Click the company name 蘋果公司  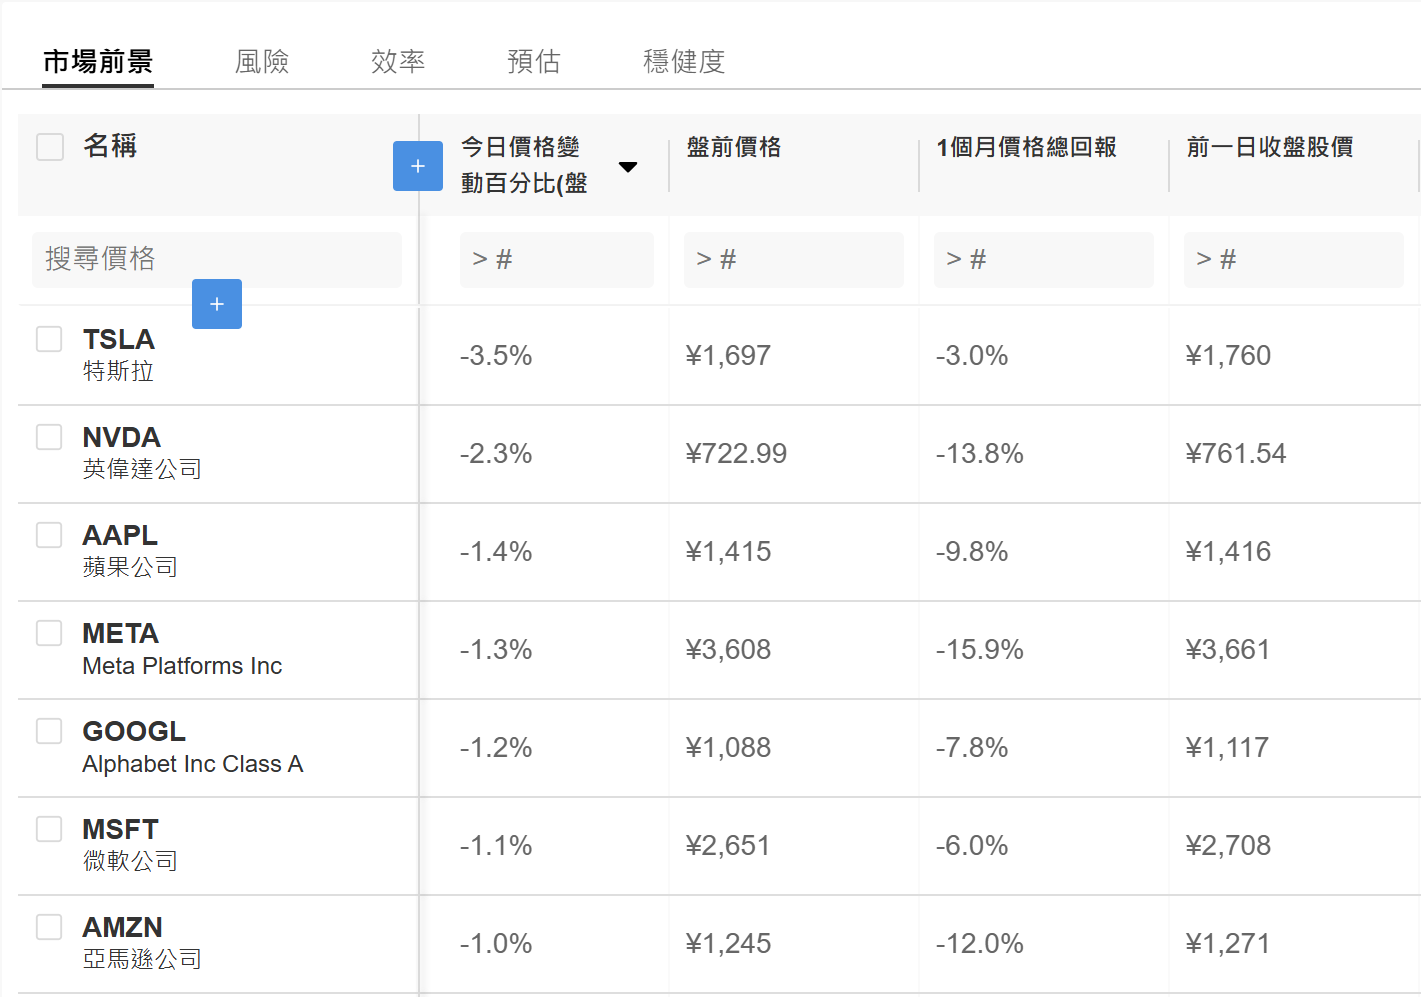[x=131, y=567]
